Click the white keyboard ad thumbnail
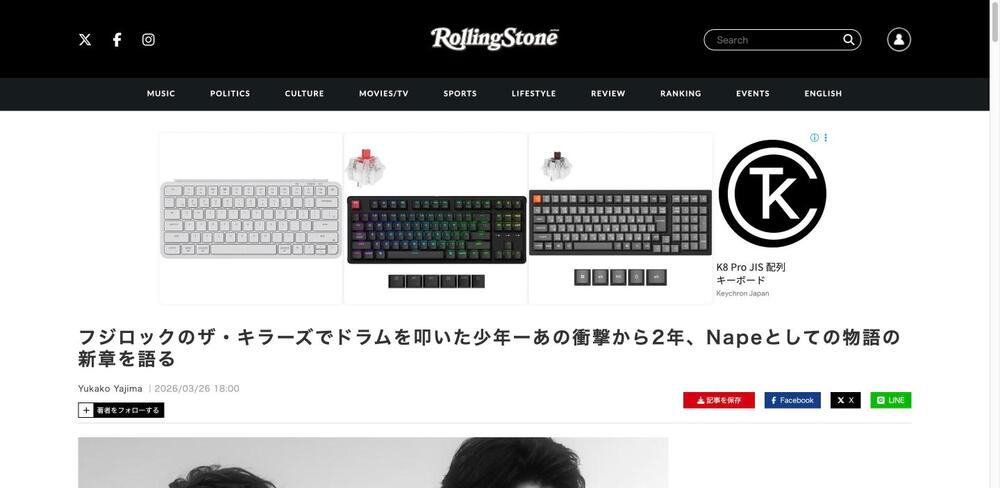 (251, 218)
